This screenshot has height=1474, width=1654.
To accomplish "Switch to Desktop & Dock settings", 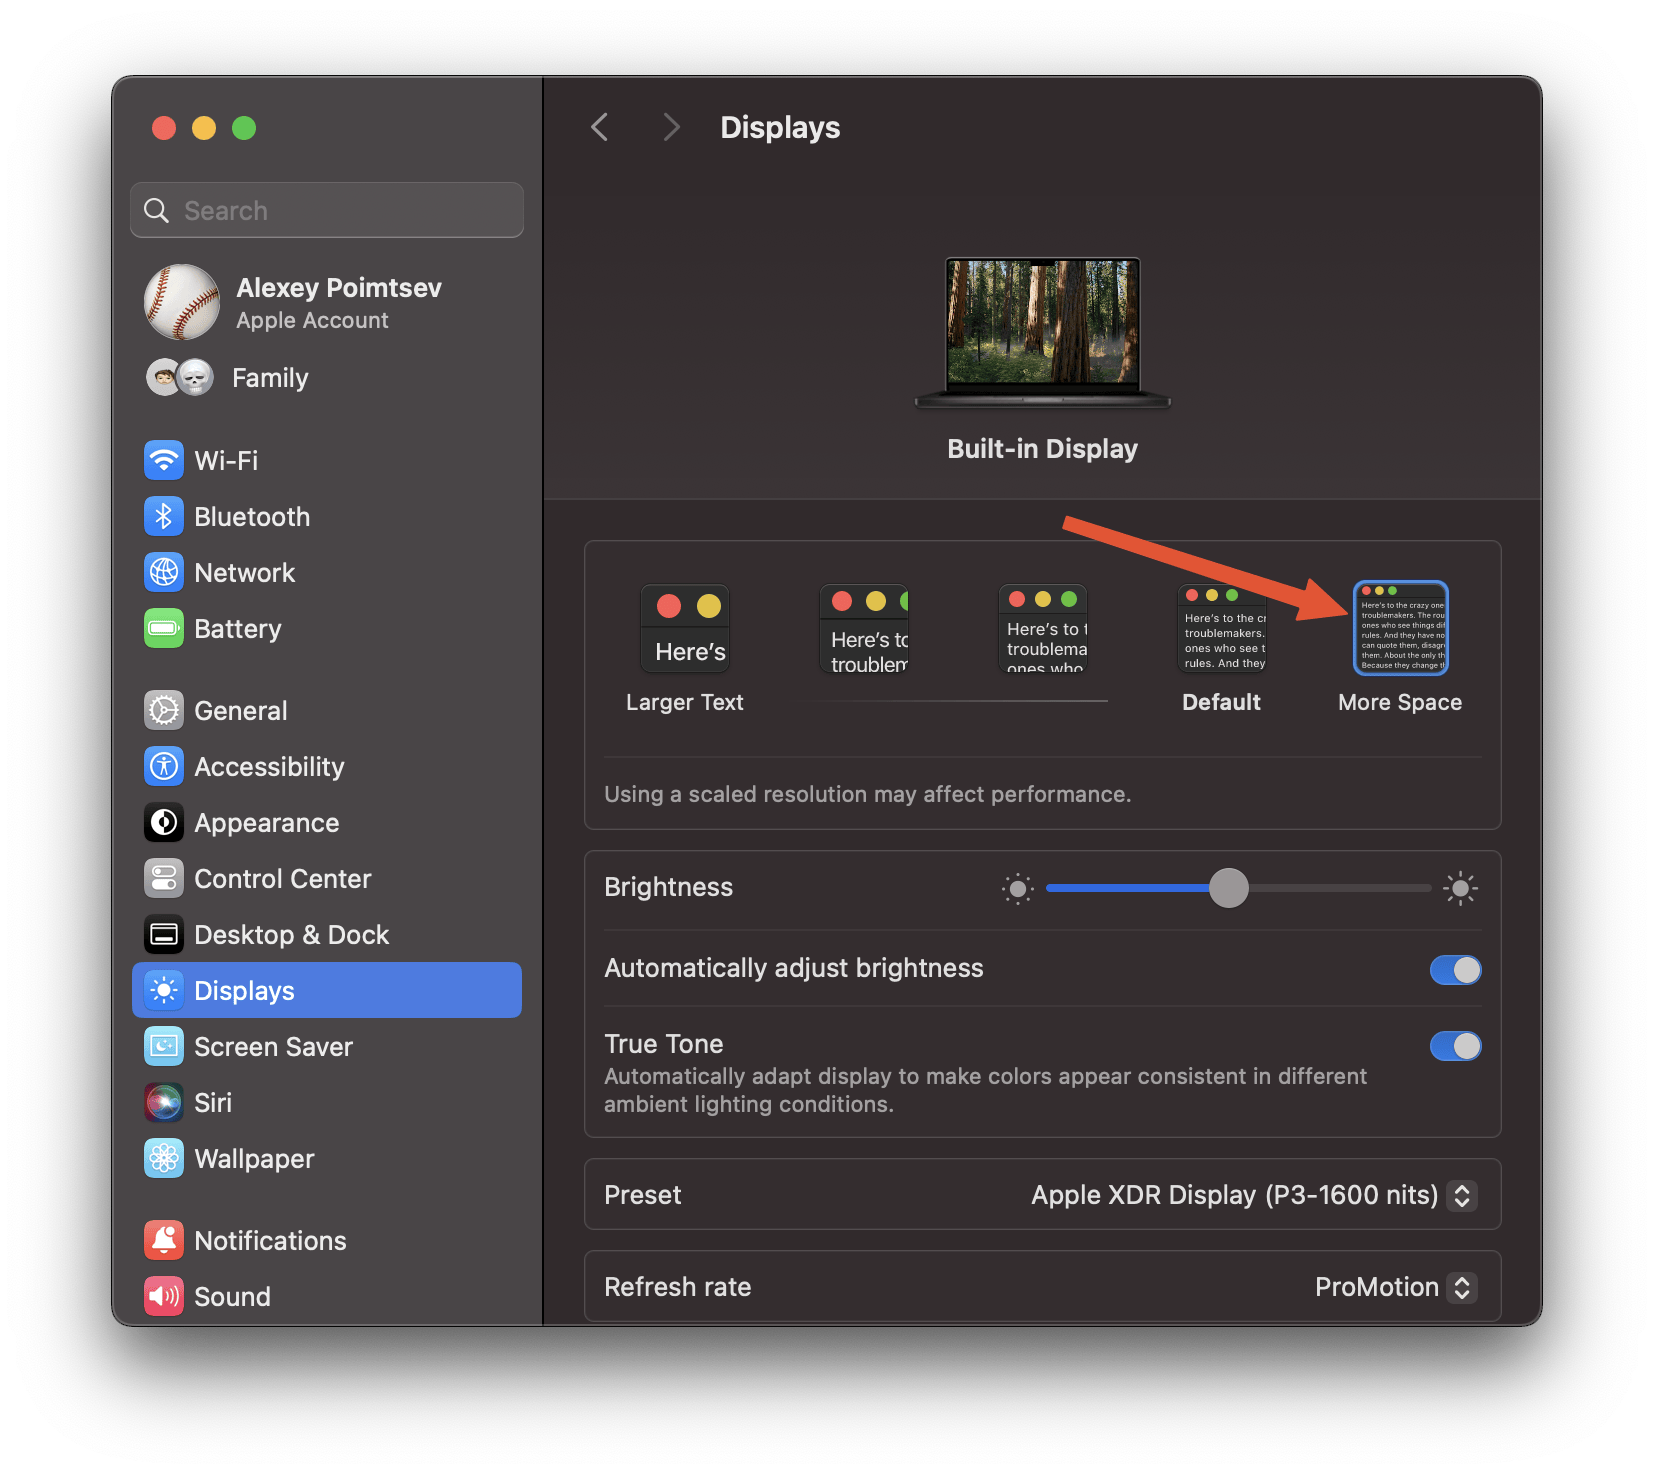I will [292, 934].
